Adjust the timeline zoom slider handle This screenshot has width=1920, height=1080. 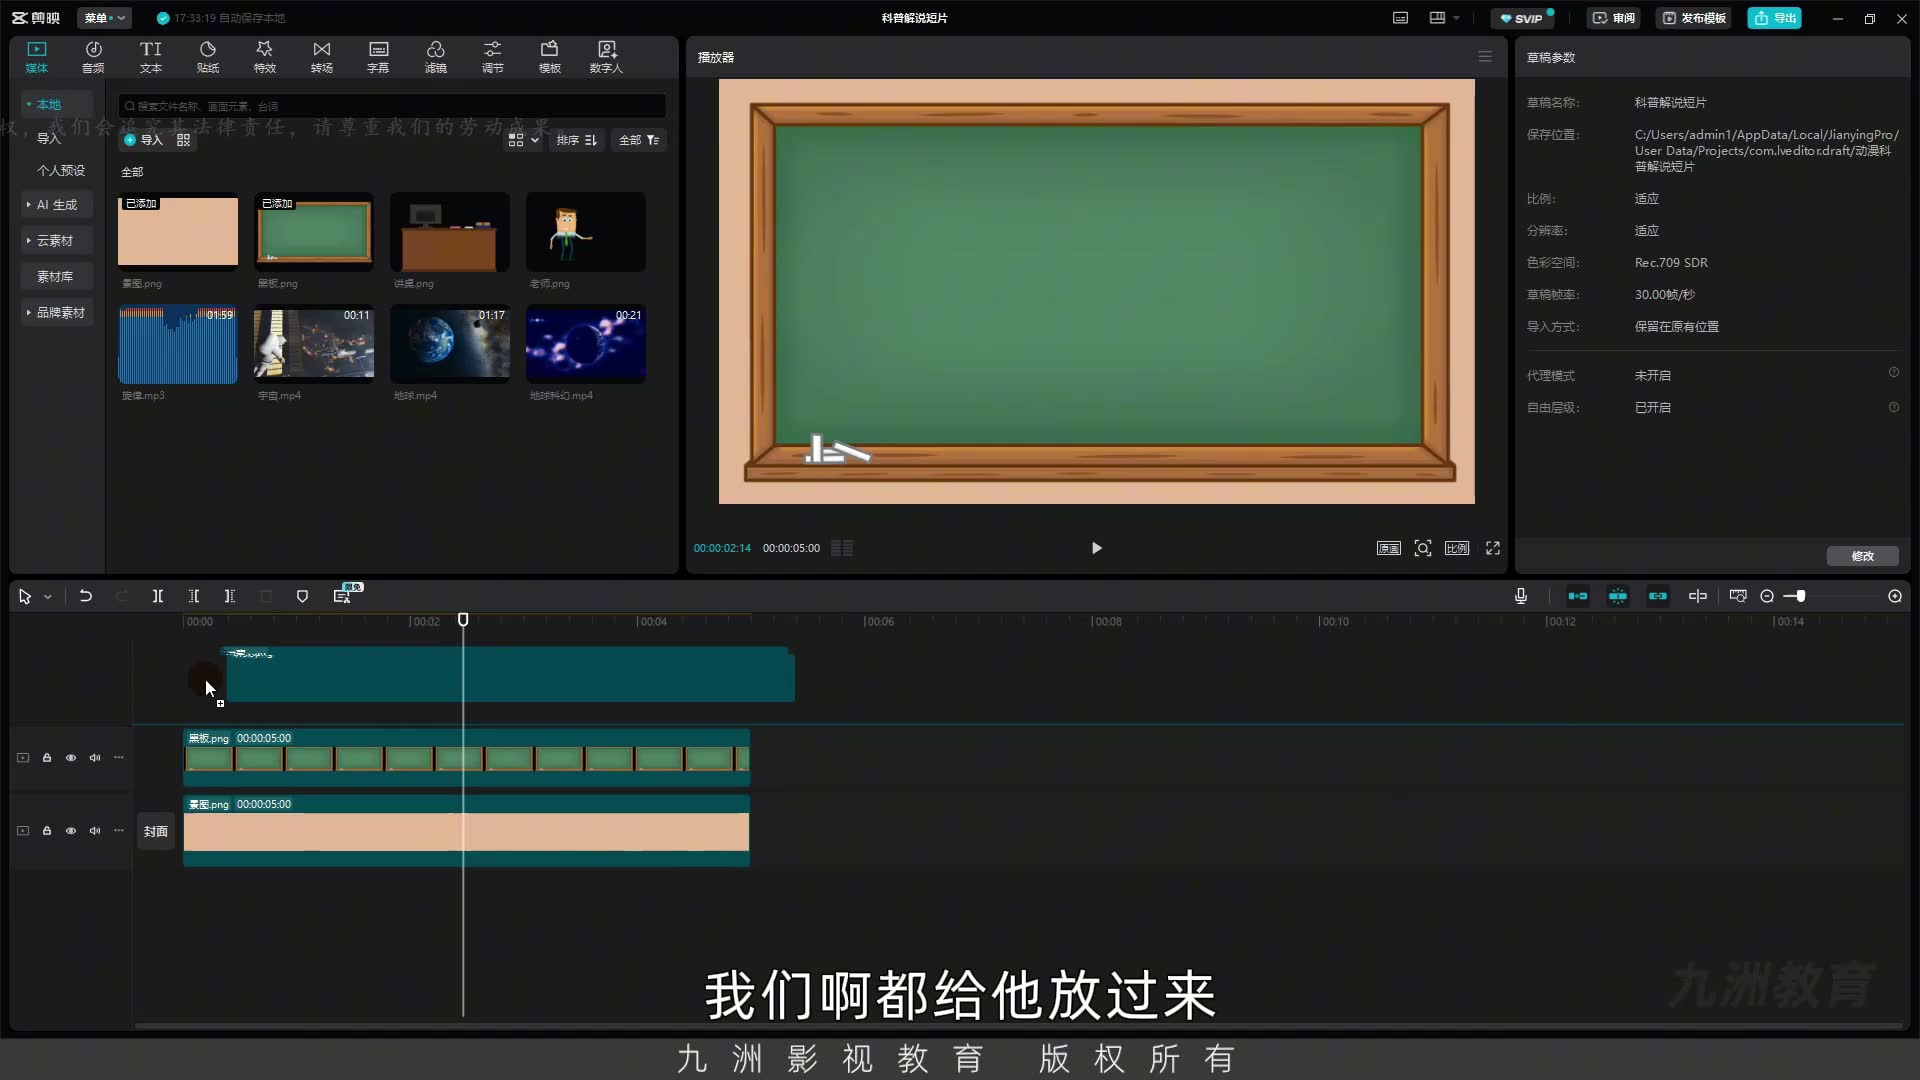[x=1800, y=596]
